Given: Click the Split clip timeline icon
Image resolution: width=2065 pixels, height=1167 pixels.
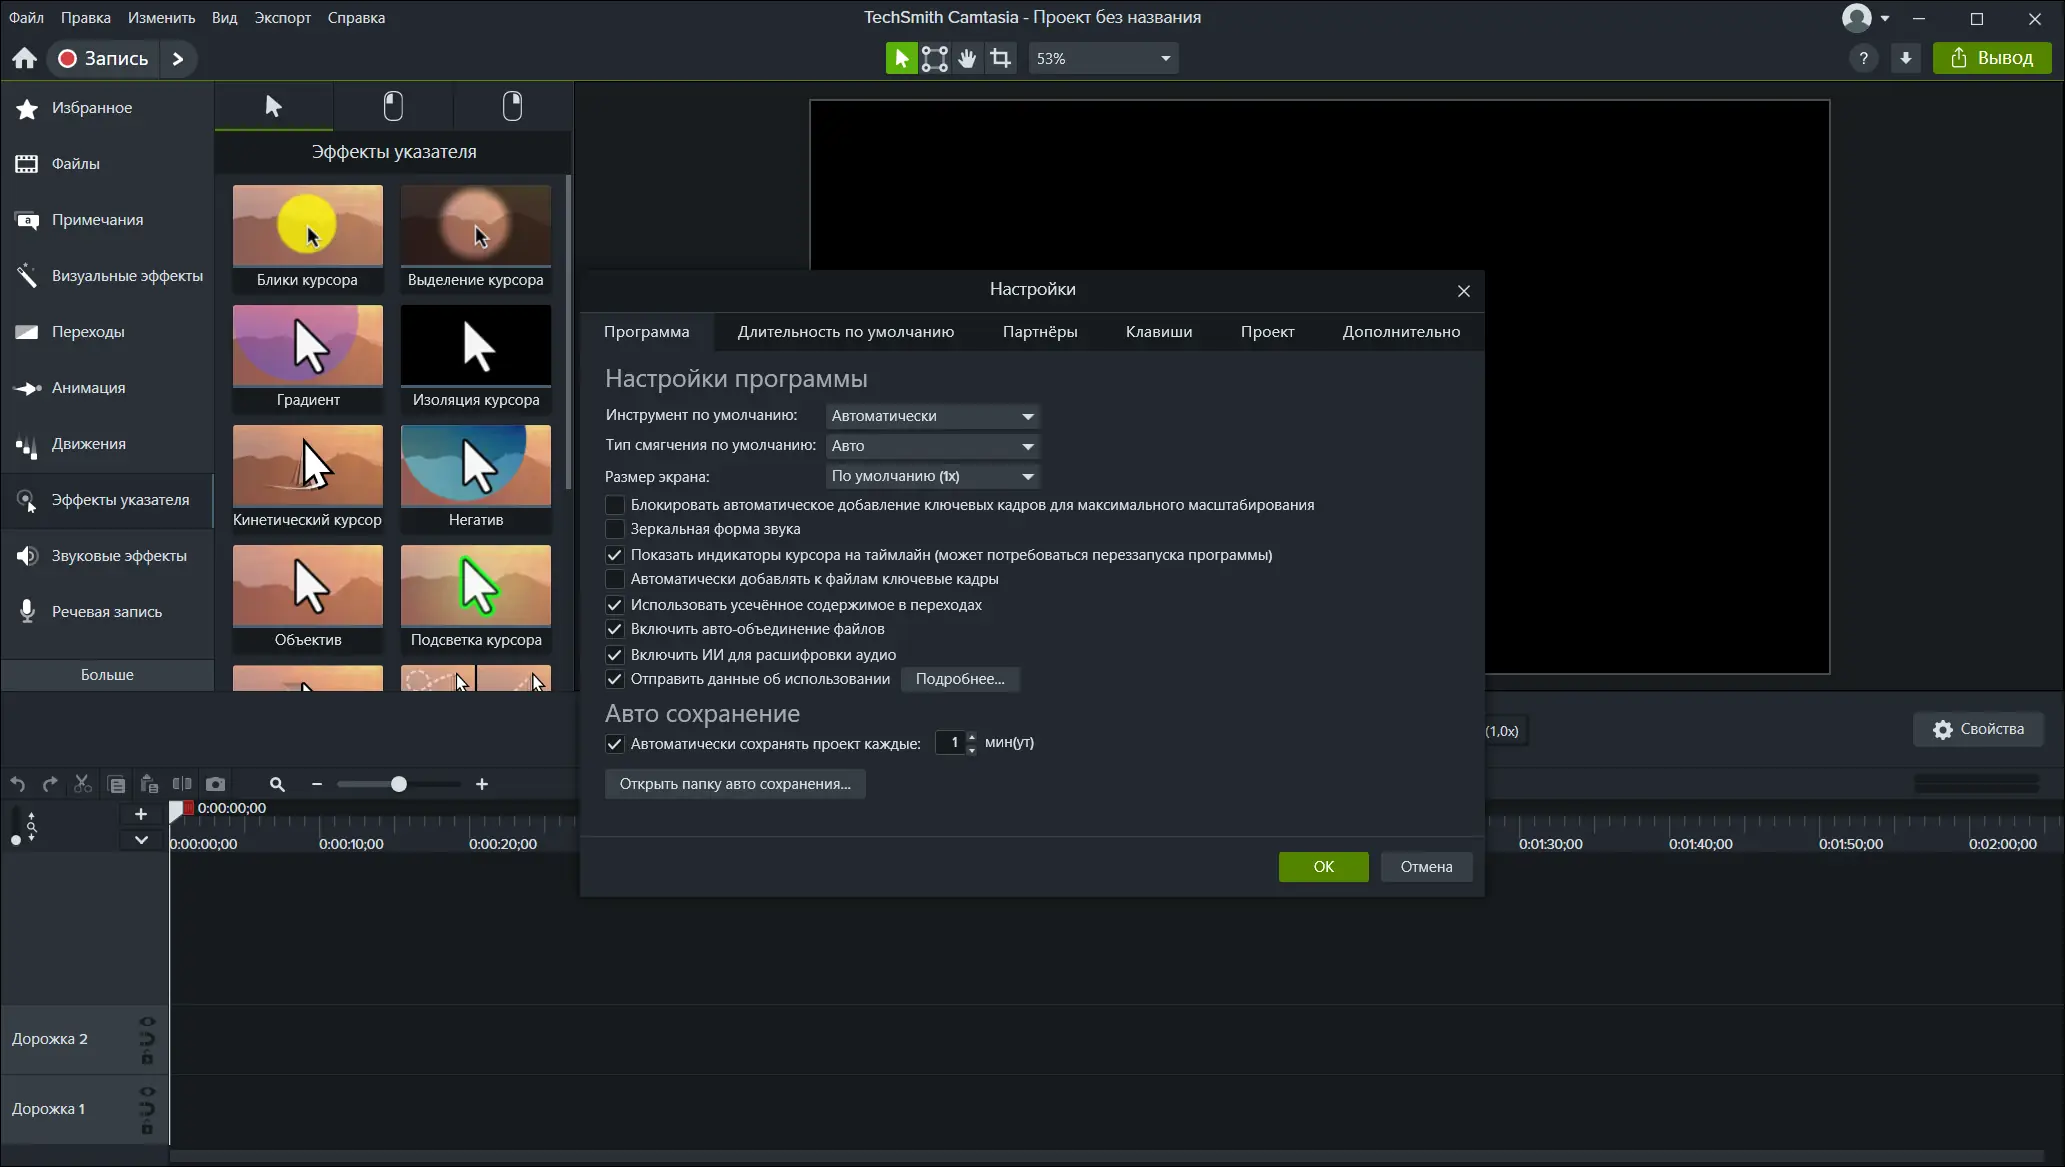Looking at the screenshot, I should coord(182,785).
